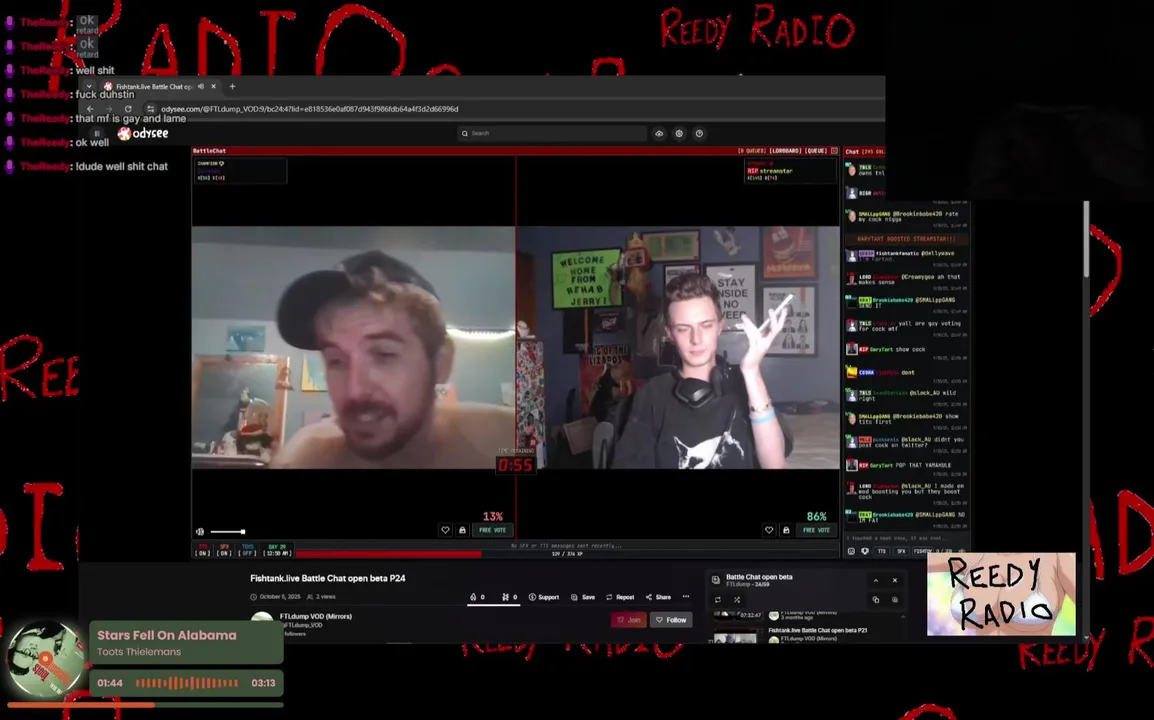Click the browser address bar URL
Screen dimensions: 1154x720
pyautogui.click(x=309, y=109)
